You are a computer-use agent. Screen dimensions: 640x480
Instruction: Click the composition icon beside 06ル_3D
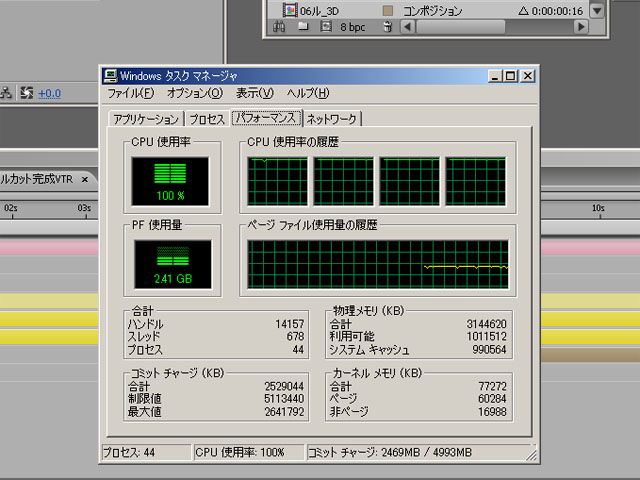point(290,10)
